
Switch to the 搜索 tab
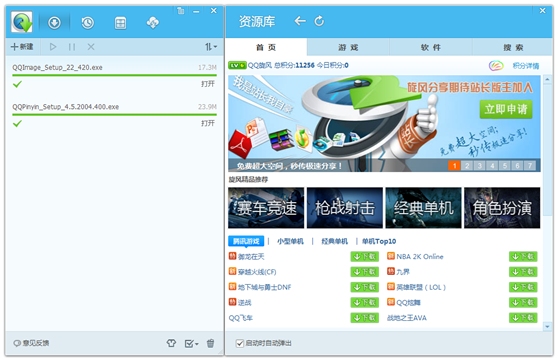coord(513,47)
